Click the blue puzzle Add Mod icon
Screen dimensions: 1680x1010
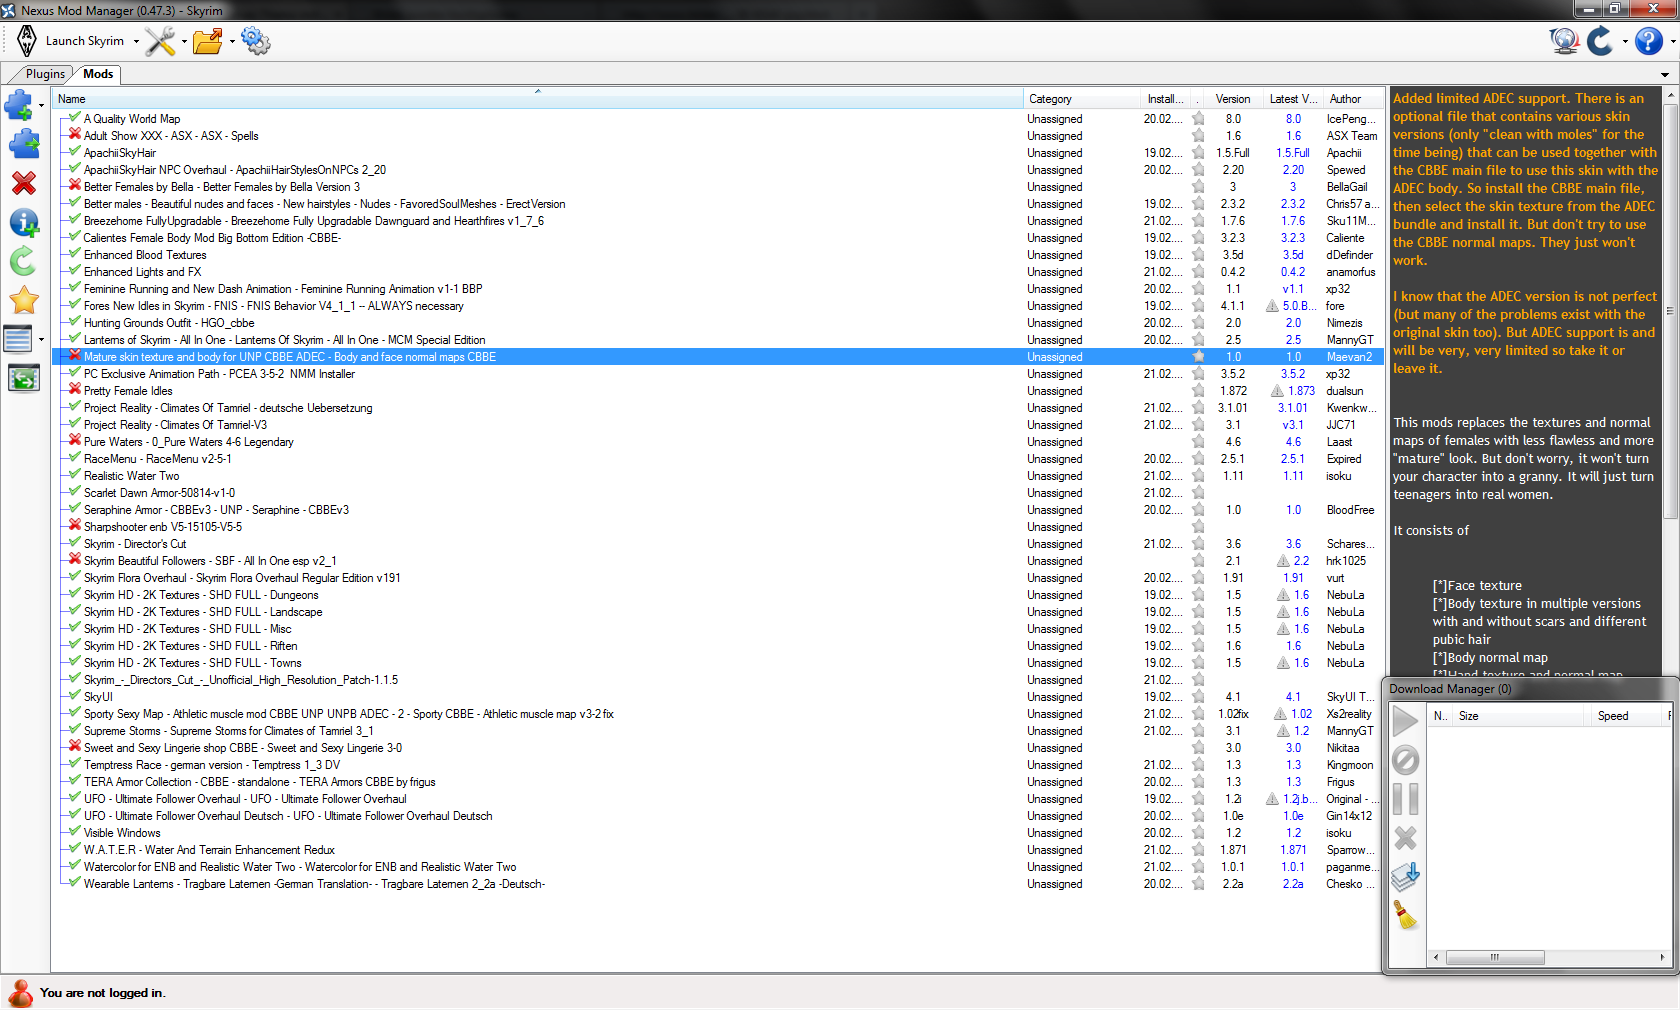18,104
